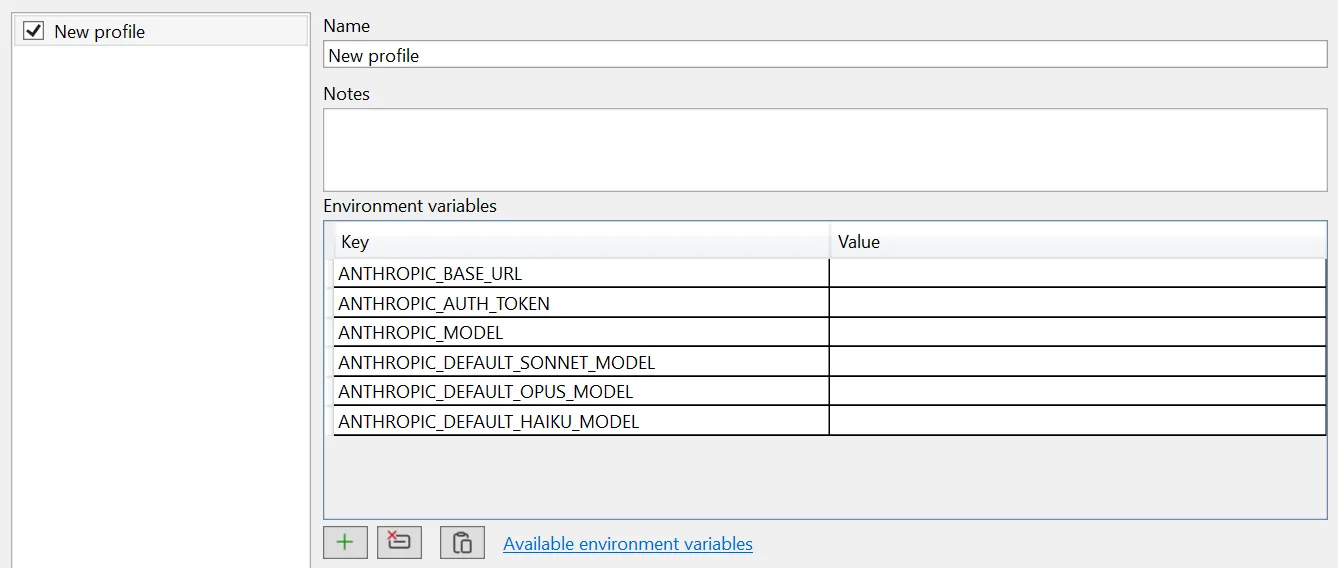1338x568 pixels.
Task: Click the green plus add variable button
Action: click(345, 542)
